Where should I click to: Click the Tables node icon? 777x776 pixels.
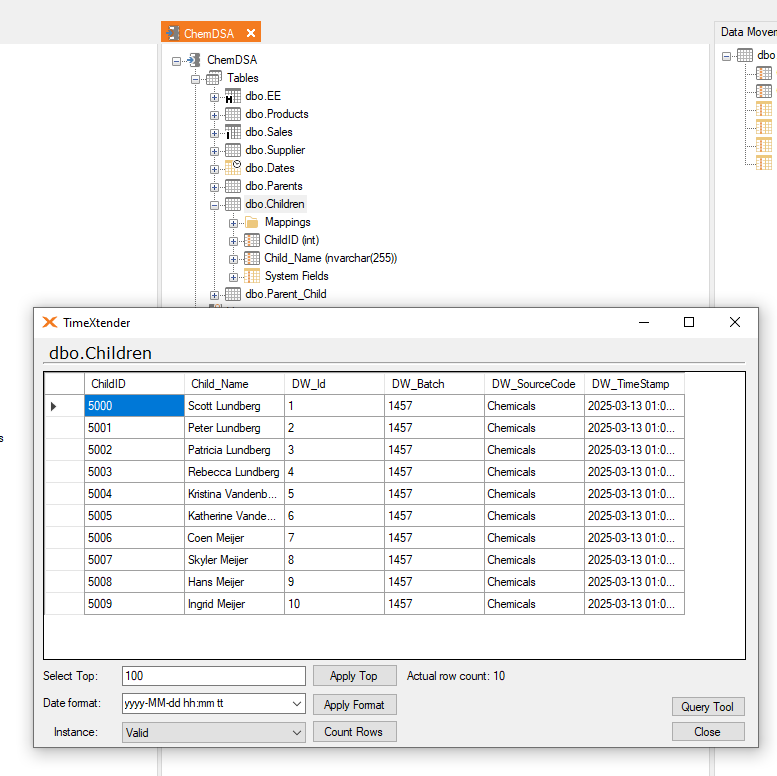(214, 78)
